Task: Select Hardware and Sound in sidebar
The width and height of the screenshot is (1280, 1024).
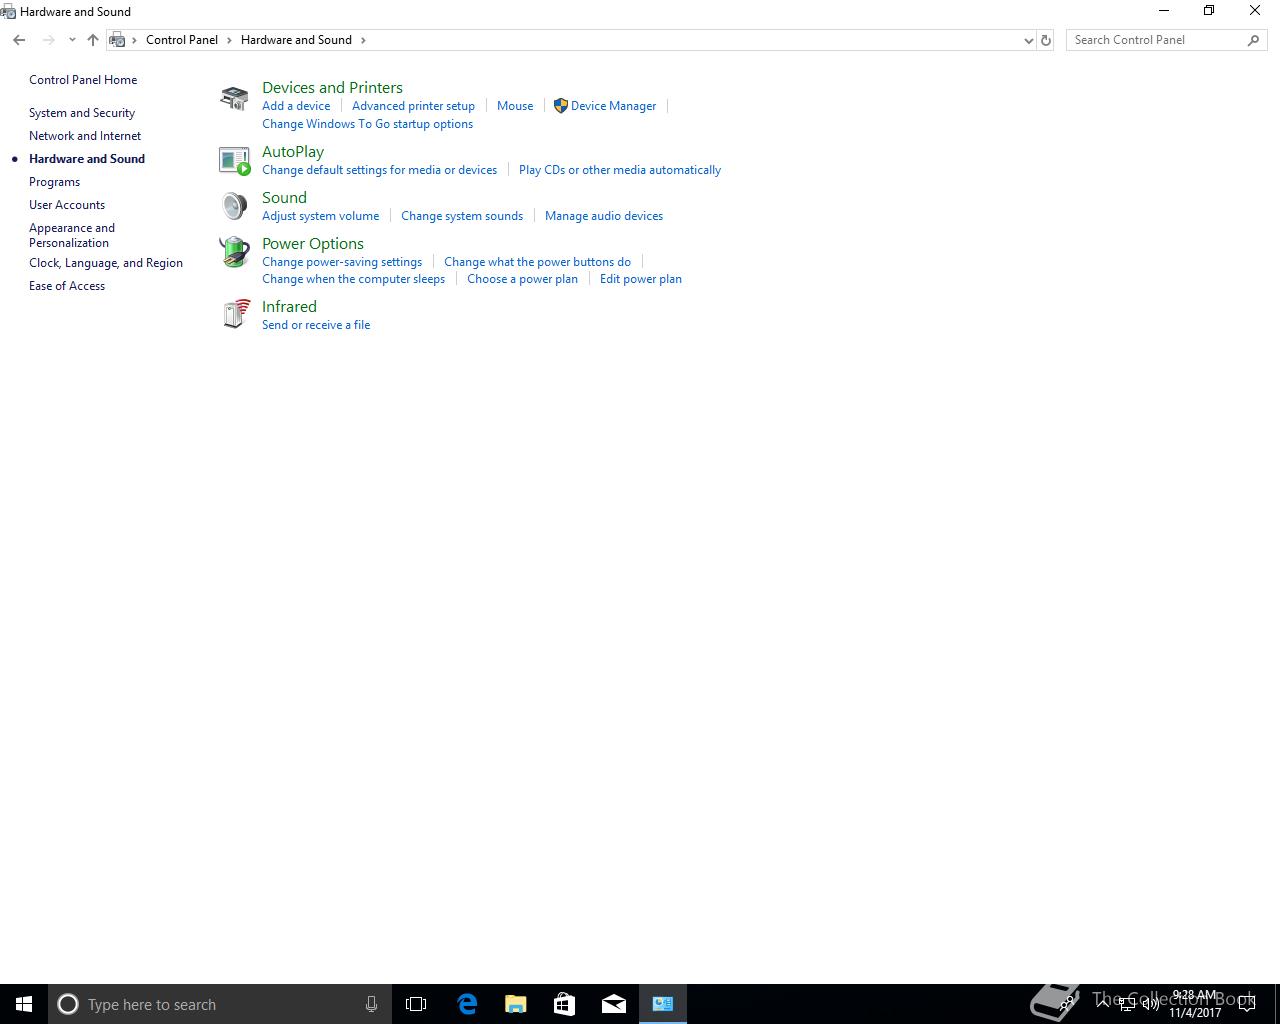Action: tap(87, 159)
